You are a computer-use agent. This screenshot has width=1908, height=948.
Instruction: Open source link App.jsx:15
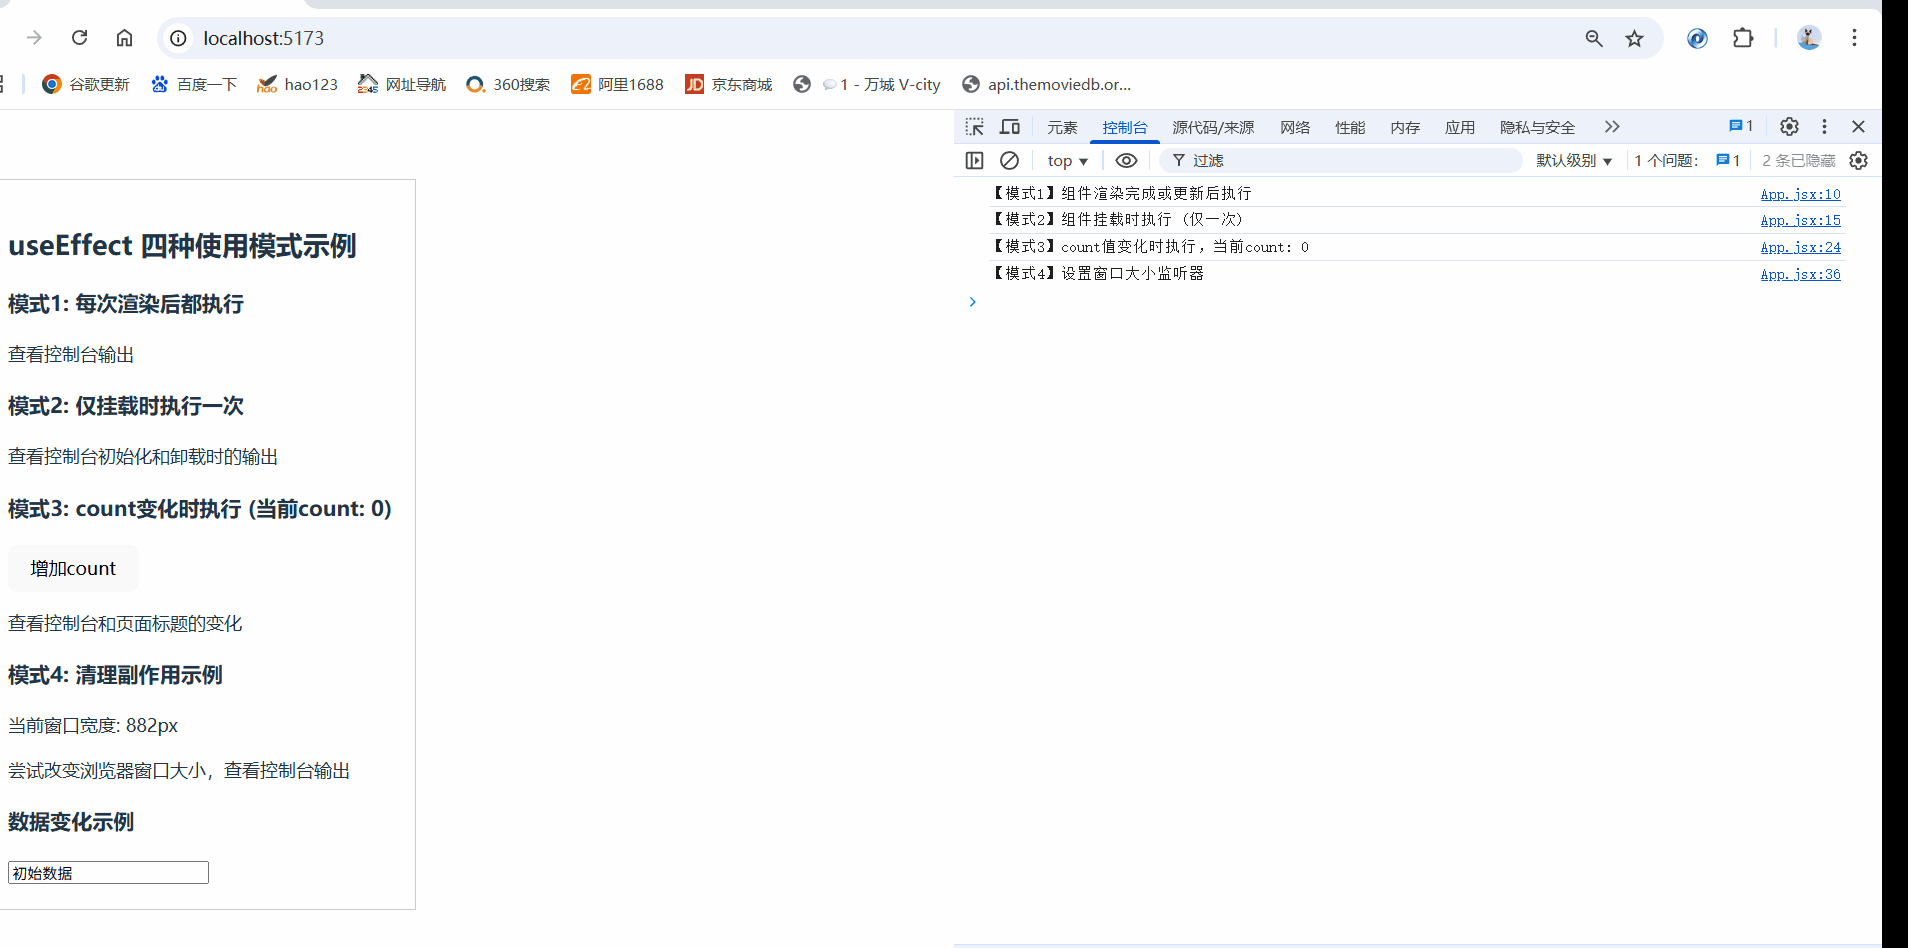(x=1800, y=220)
